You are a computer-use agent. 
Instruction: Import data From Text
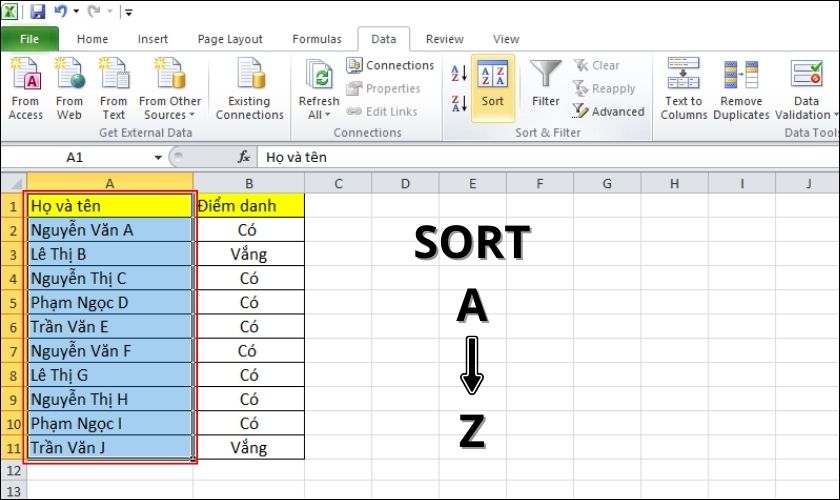(114, 88)
